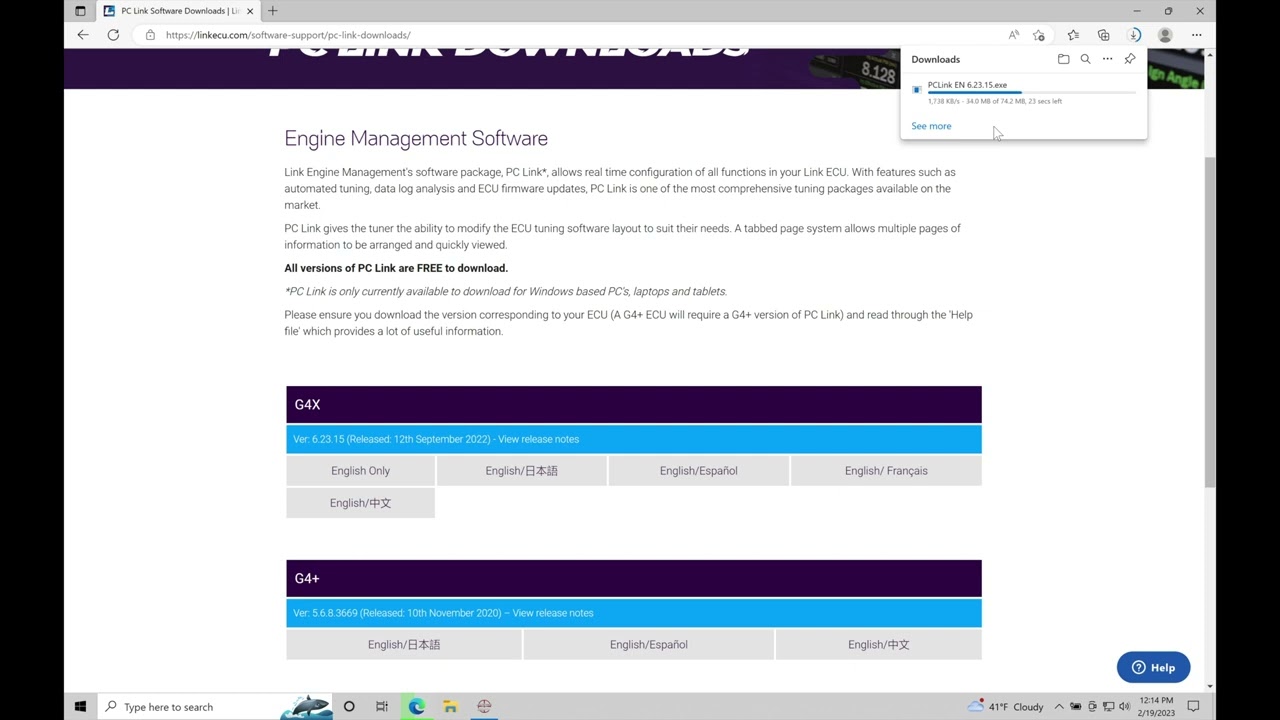Image resolution: width=1280 pixels, height=720 pixels.
Task: Click PCLink EN 6.23.15.exe file icon
Action: tap(917, 89)
